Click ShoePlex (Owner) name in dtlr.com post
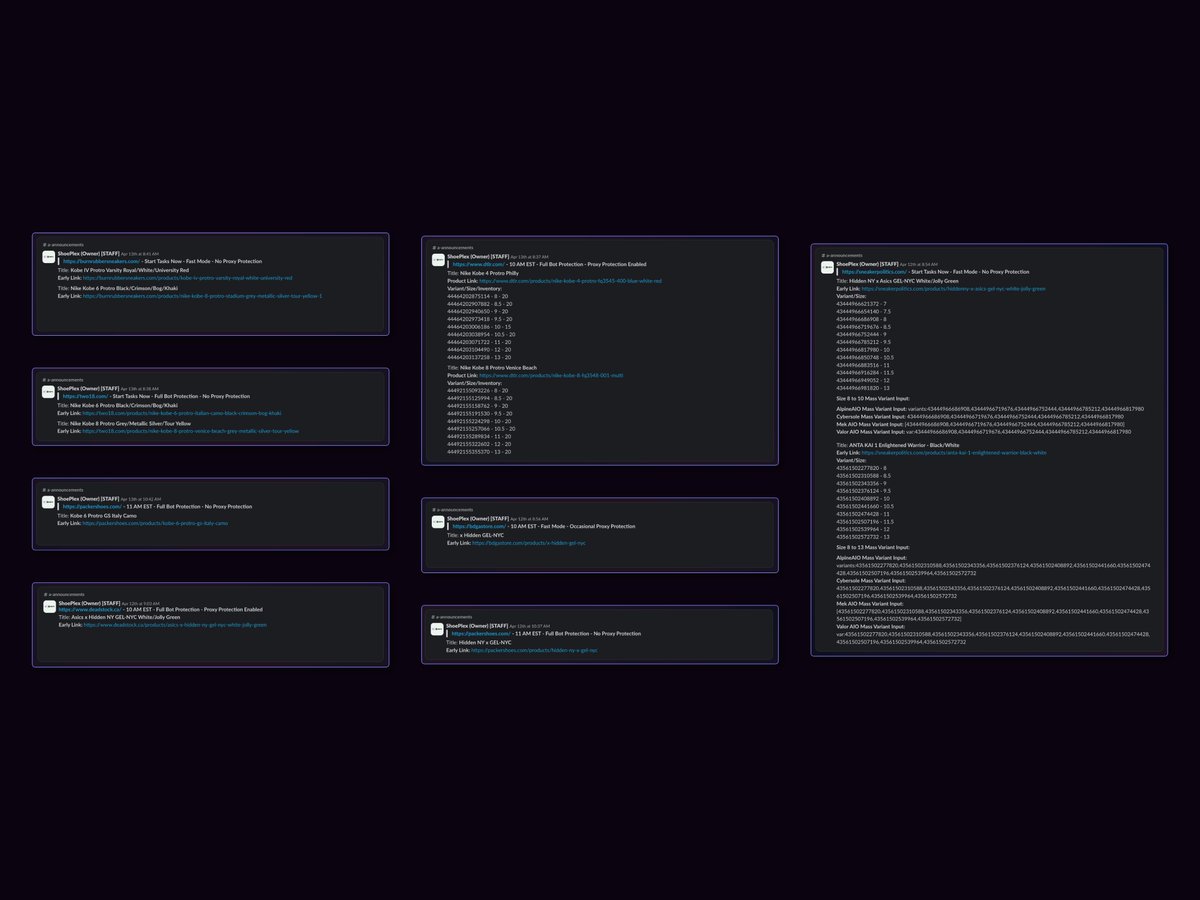 468,257
